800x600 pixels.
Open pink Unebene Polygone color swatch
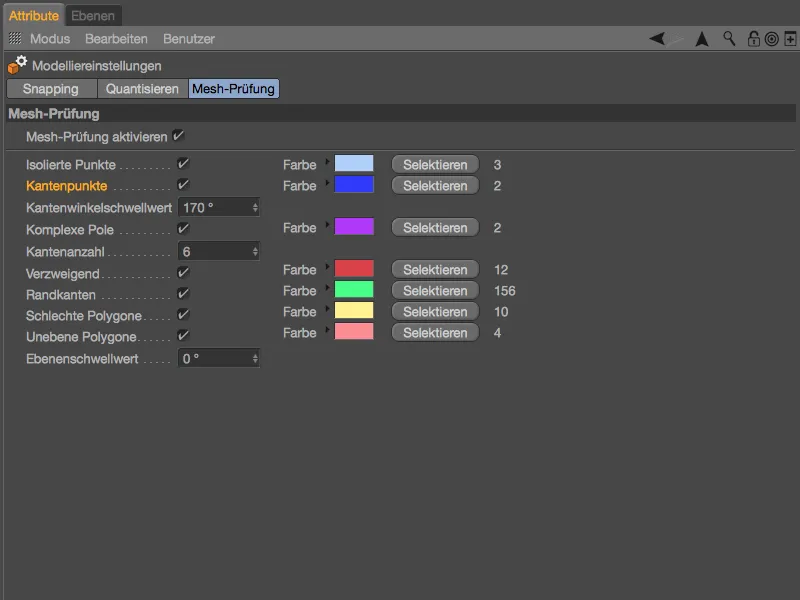(354, 331)
